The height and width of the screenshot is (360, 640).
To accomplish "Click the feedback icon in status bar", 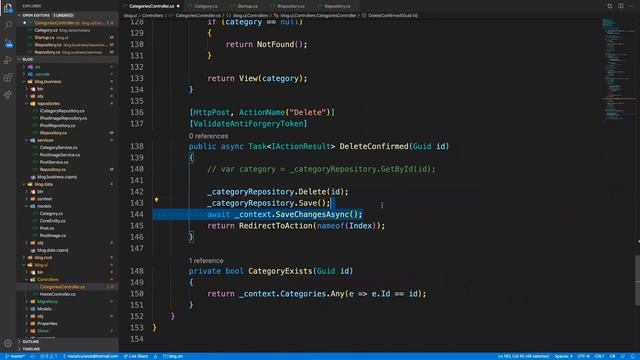I will click(x=623, y=356).
